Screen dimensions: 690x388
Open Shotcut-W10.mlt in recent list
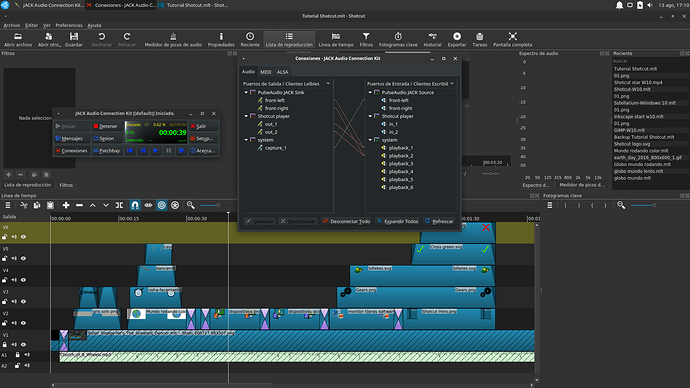(x=632, y=89)
